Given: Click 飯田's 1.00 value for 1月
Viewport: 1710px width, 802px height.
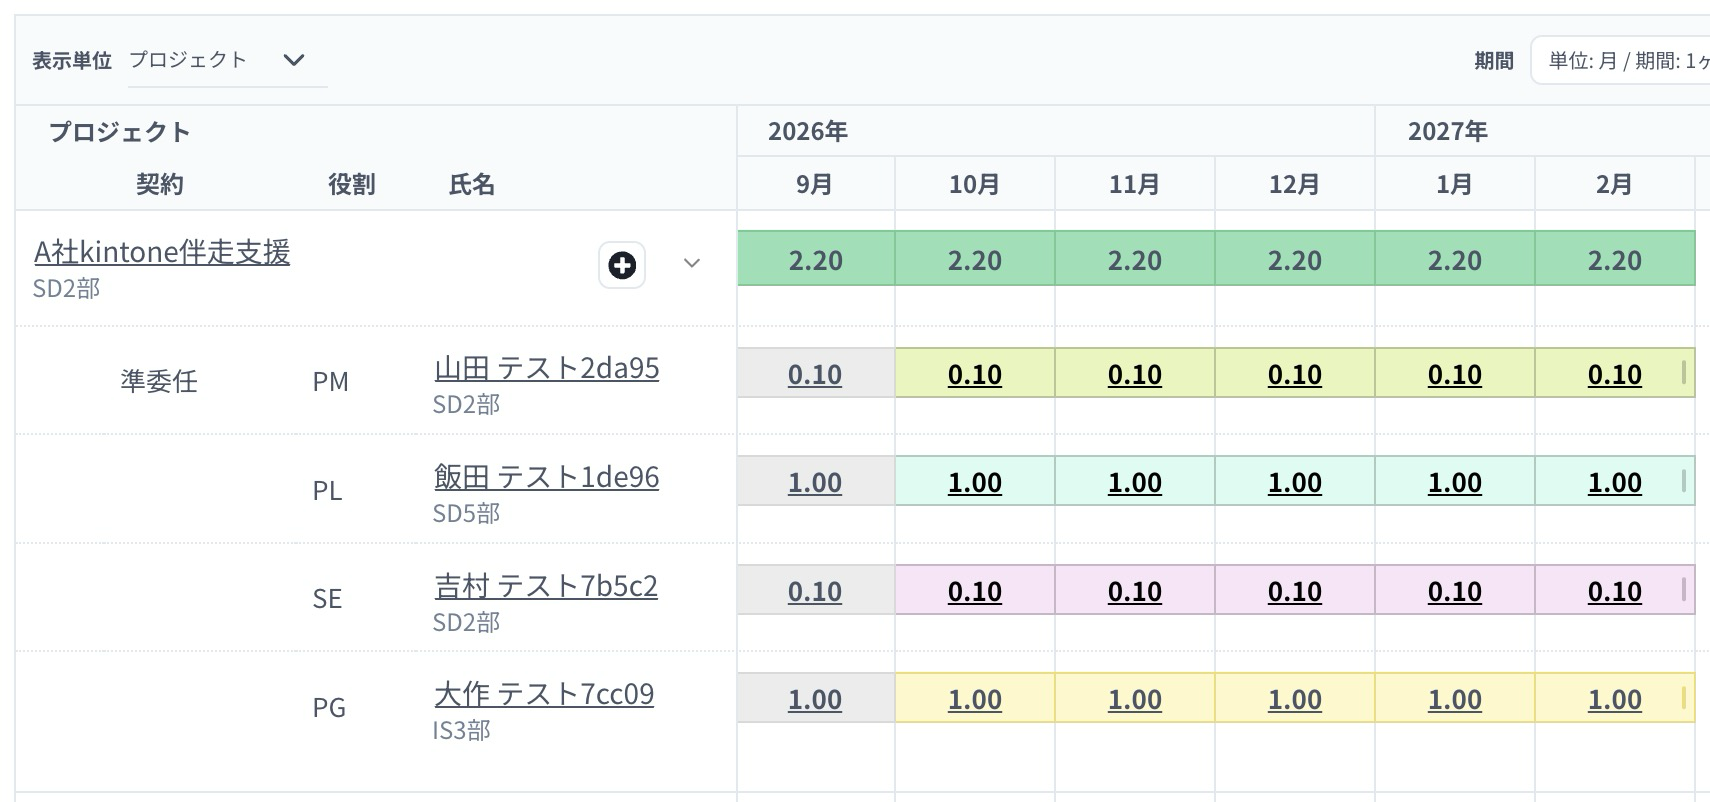Looking at the screenshot, I should point(1455,482).
